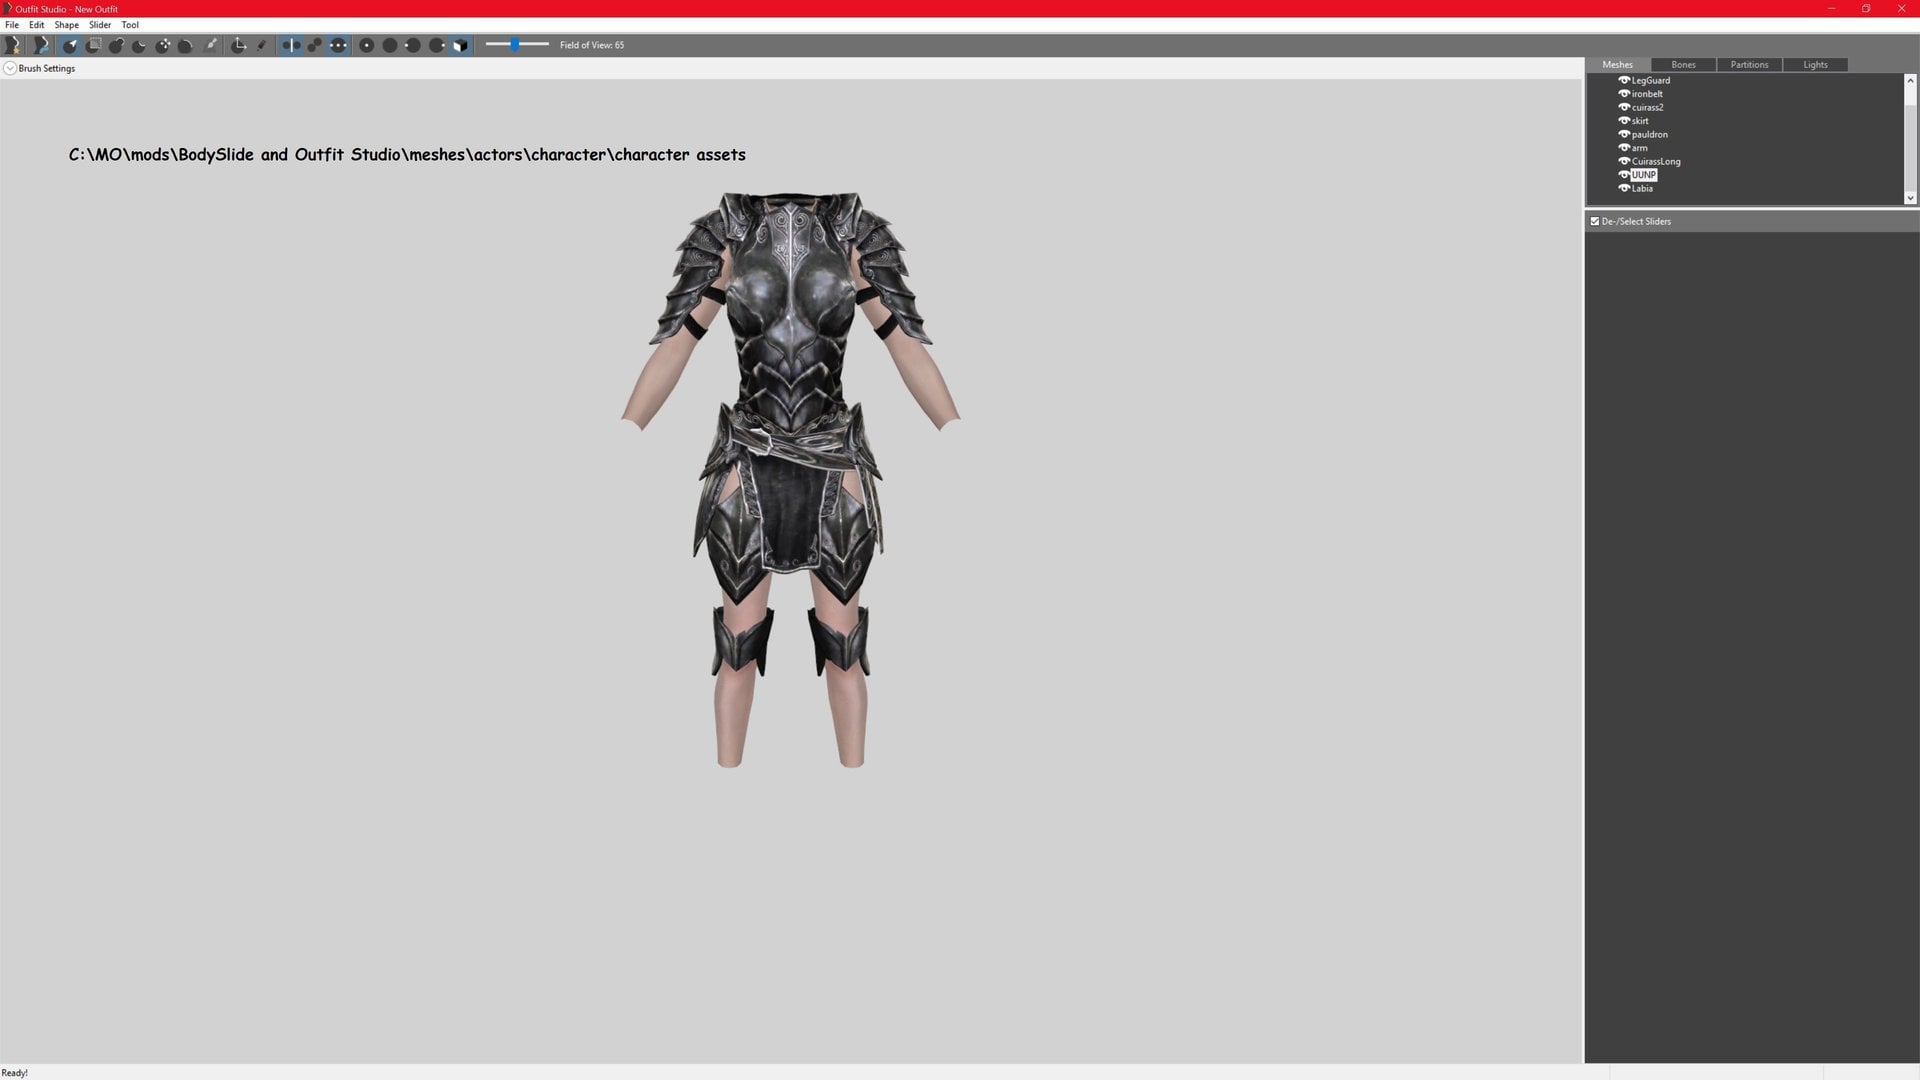Pick the Inflate brush tool
The height and width of the screenshot is (1080, 1920).
pyautogui.click(x=116, y=45)
